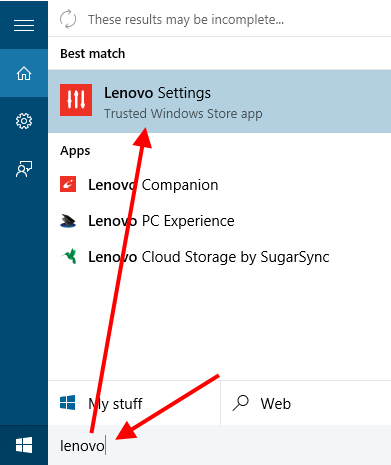Image resolution: width=391 pixels, height=465 pixels.
Task: Click the Windows Start button
Action: (24, 445)
